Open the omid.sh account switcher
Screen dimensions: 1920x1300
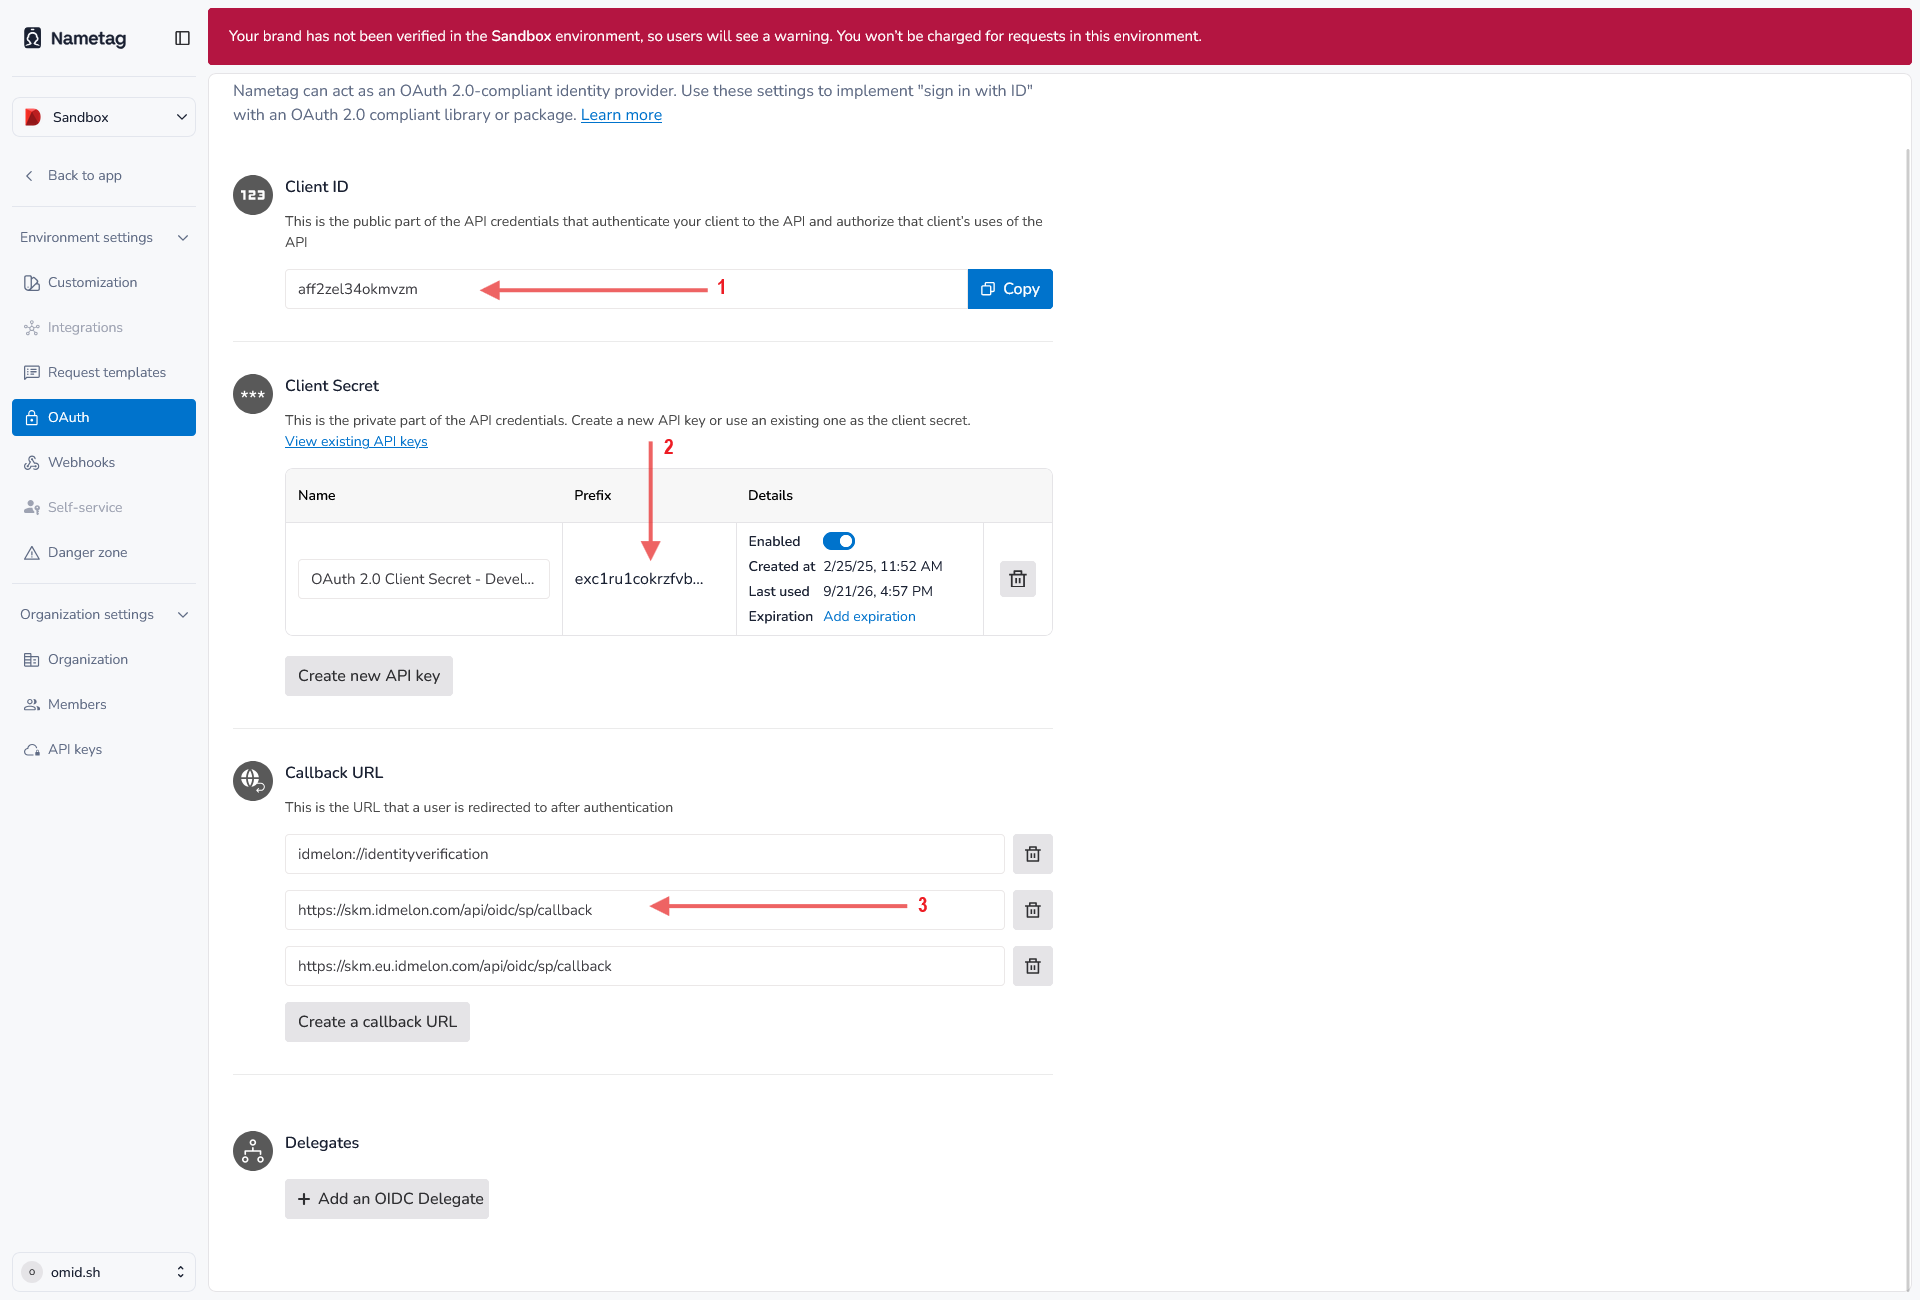(104, 1272)
